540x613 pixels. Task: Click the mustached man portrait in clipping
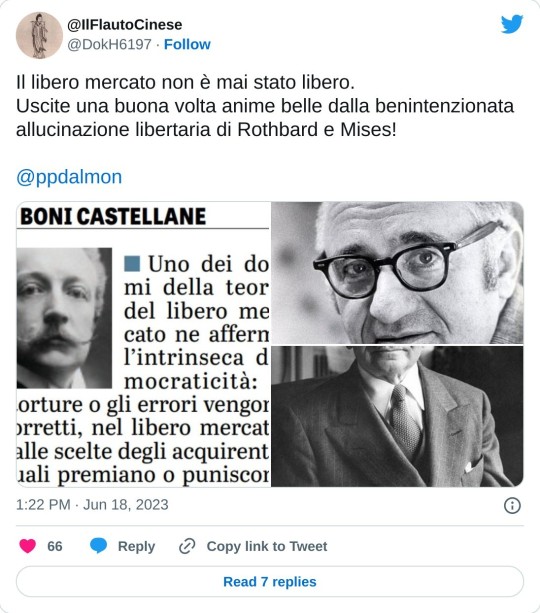[x=65, y=318]
